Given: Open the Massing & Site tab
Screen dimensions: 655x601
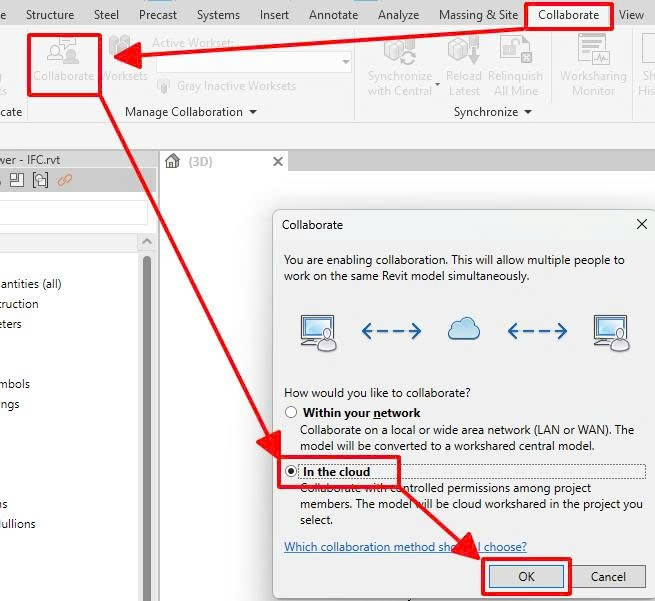Looking at the screenshot, I should pyautogui.click(x=478, y=15).
